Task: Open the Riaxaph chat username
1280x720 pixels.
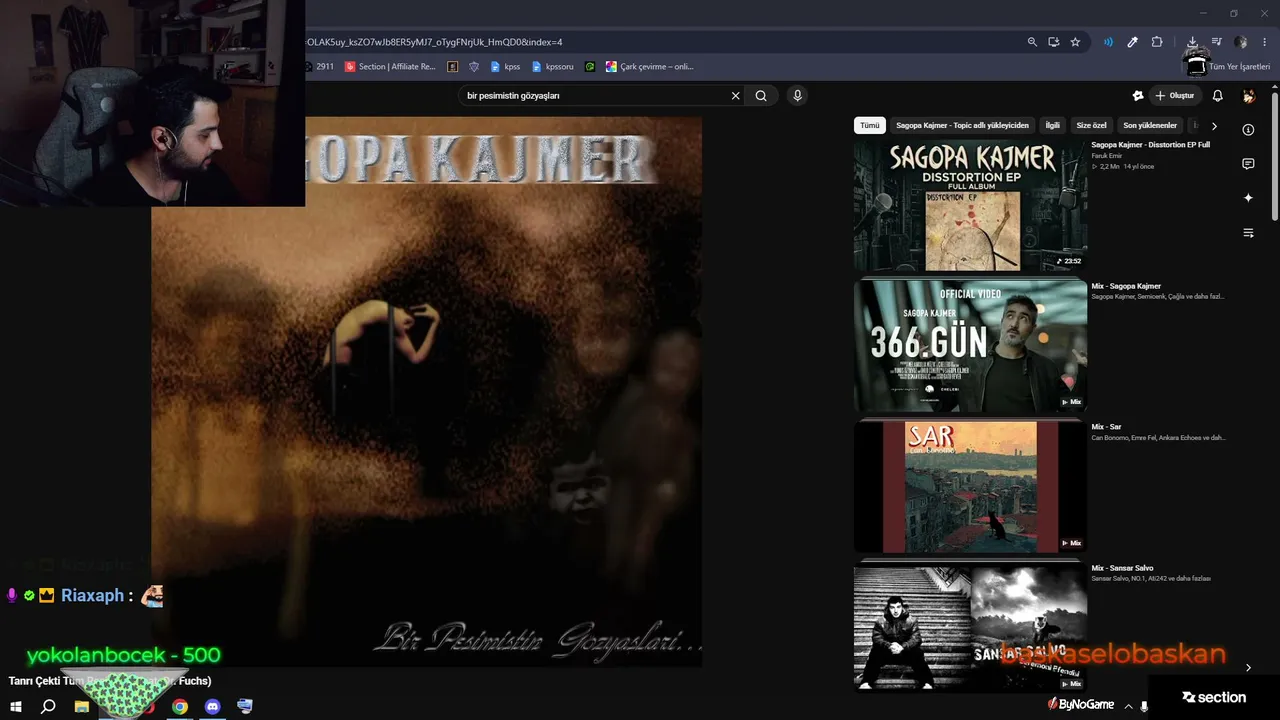Action: coord(92,596)
